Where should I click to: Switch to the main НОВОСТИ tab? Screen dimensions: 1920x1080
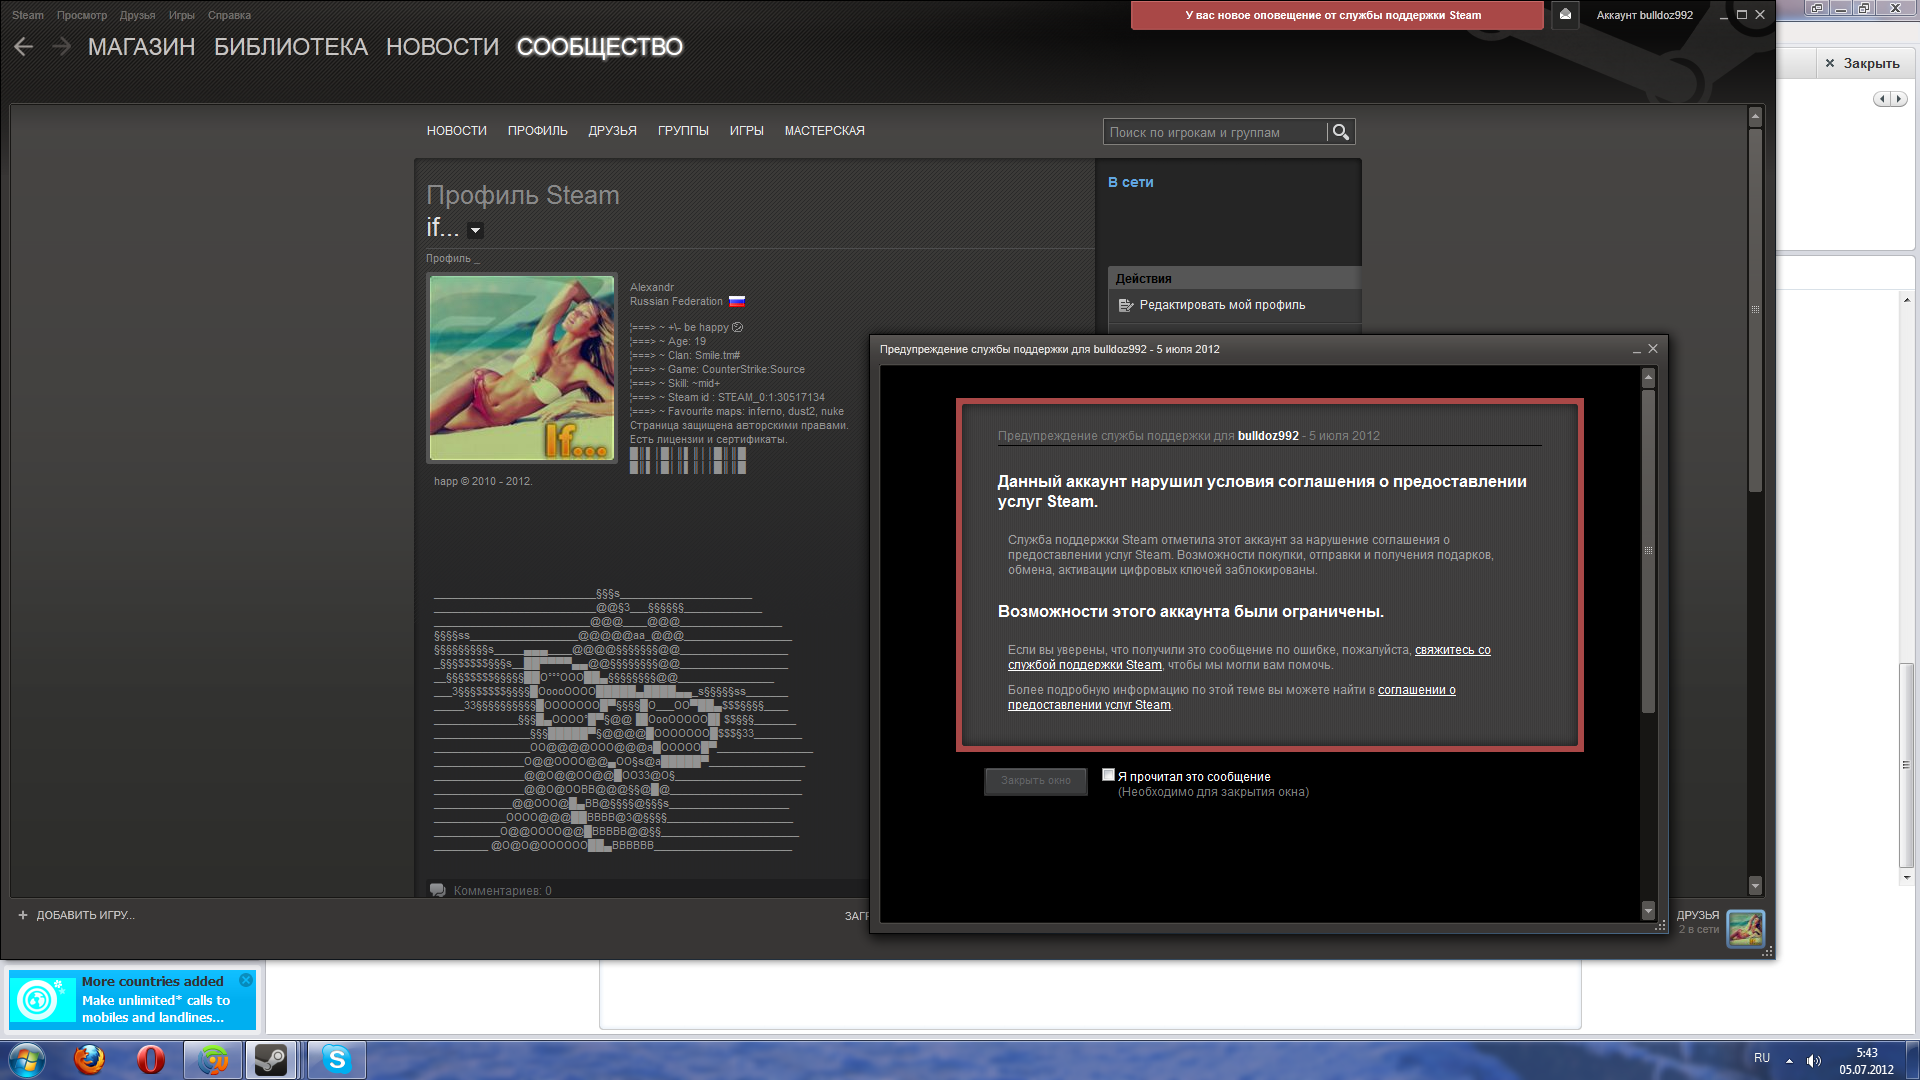tap(442, 47)
